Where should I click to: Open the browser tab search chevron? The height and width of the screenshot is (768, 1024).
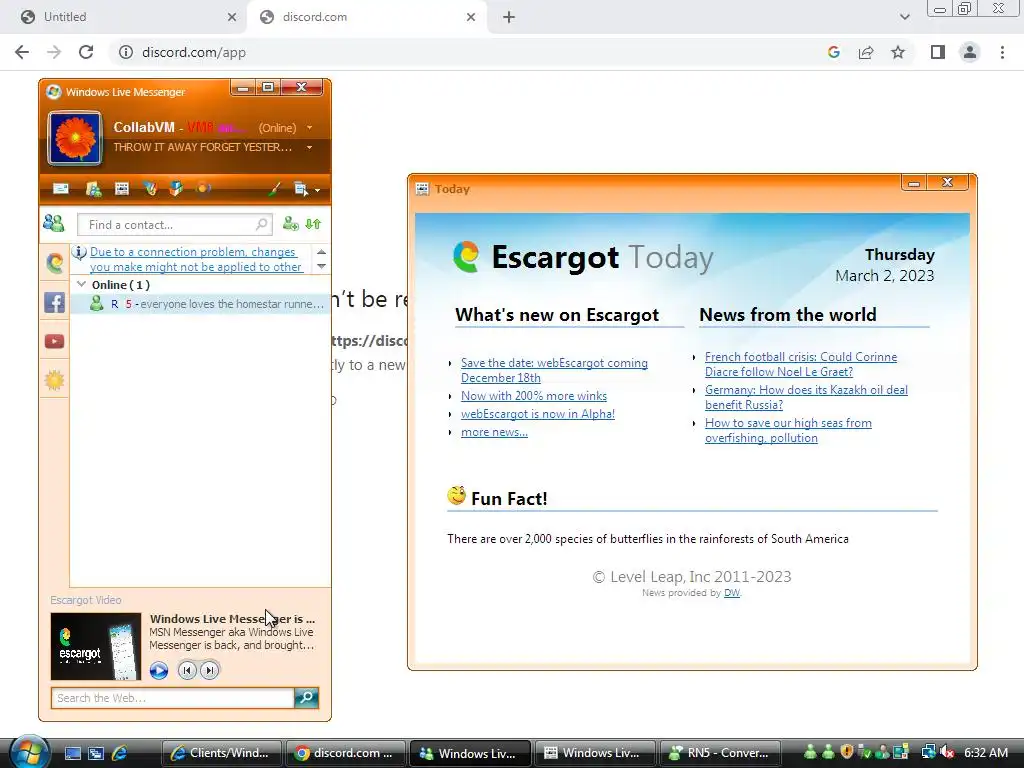click(904, 17)
